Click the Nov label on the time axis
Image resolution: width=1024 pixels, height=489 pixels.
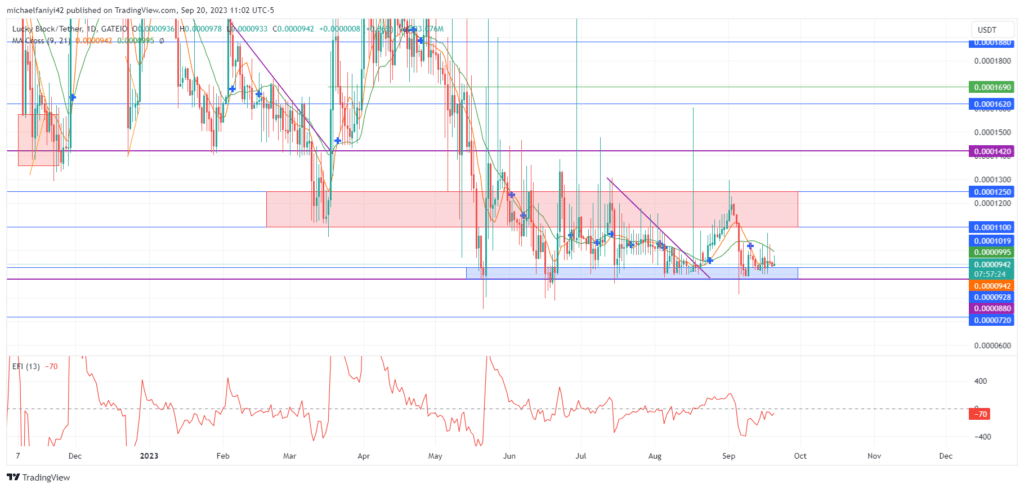tap(872, 454)
